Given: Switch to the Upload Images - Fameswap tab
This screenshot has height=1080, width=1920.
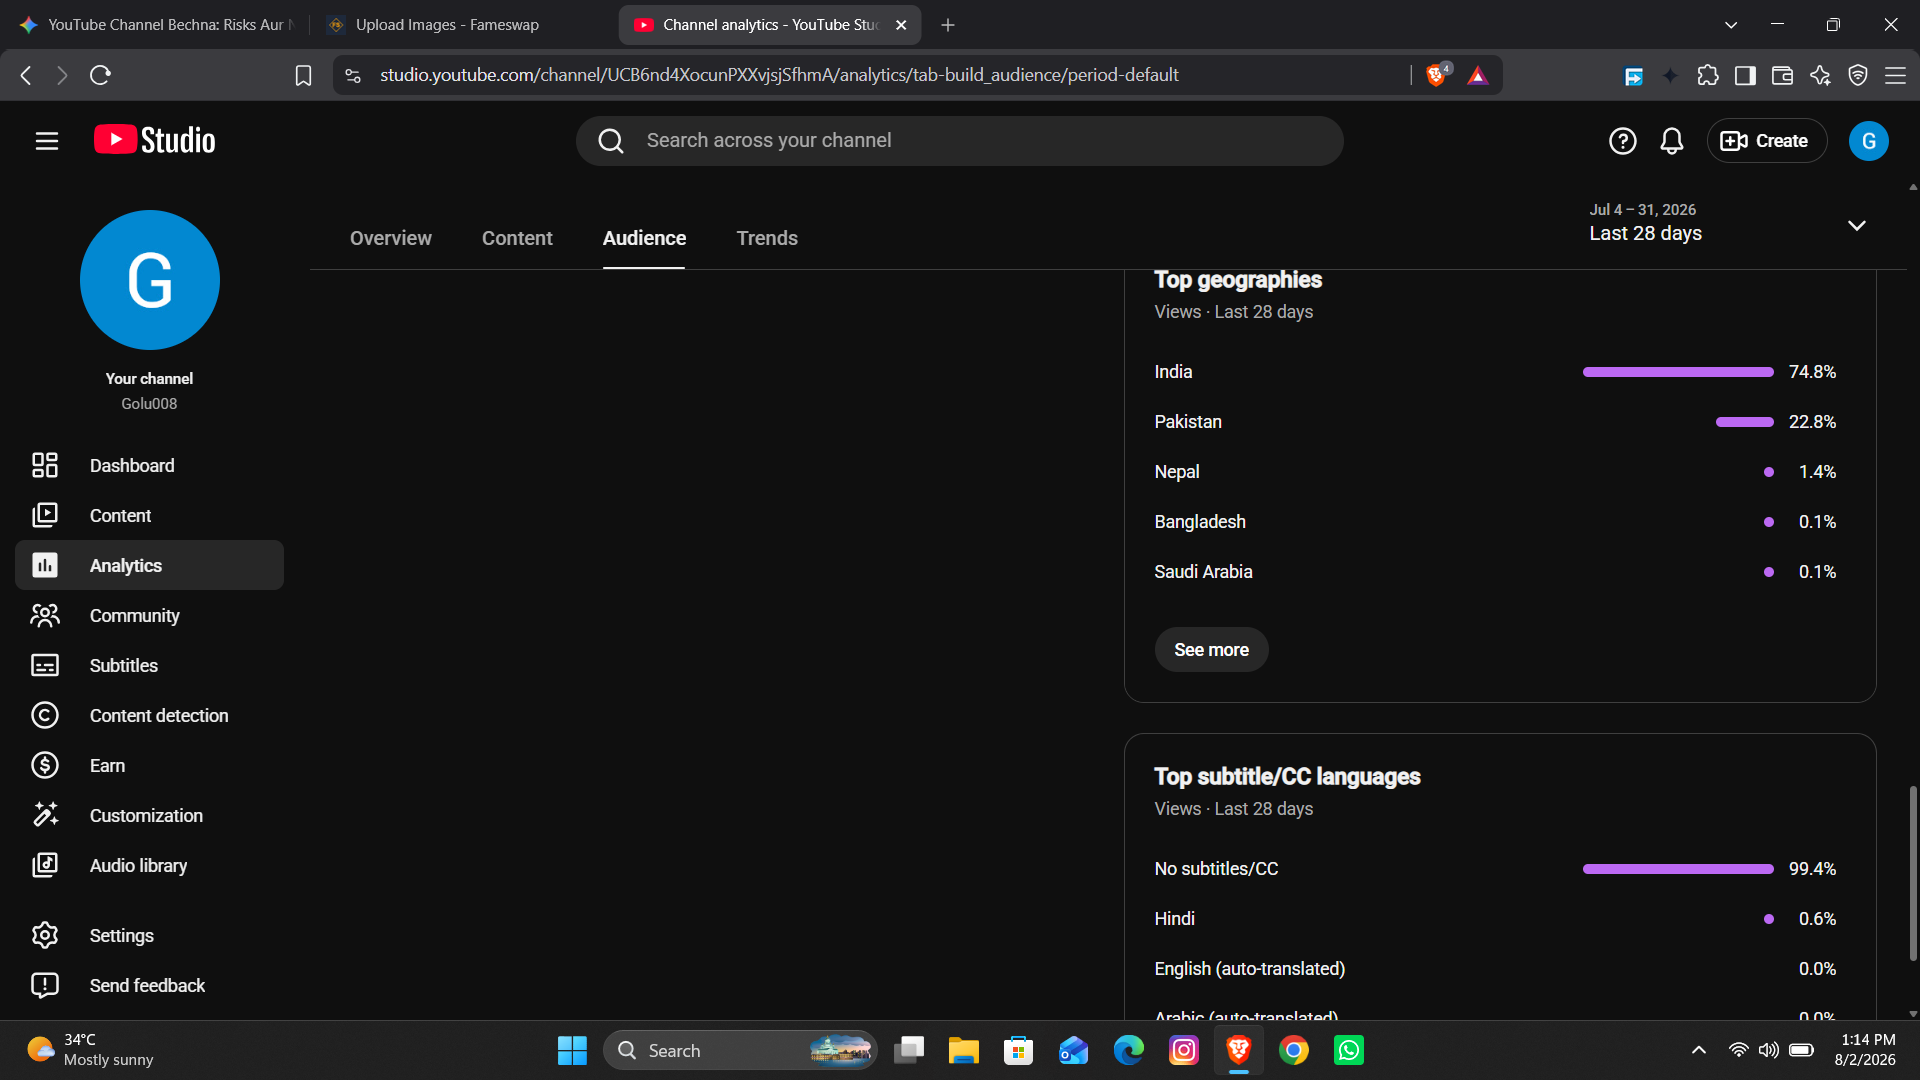Looking at the screenshot, I should coord(462,25).
